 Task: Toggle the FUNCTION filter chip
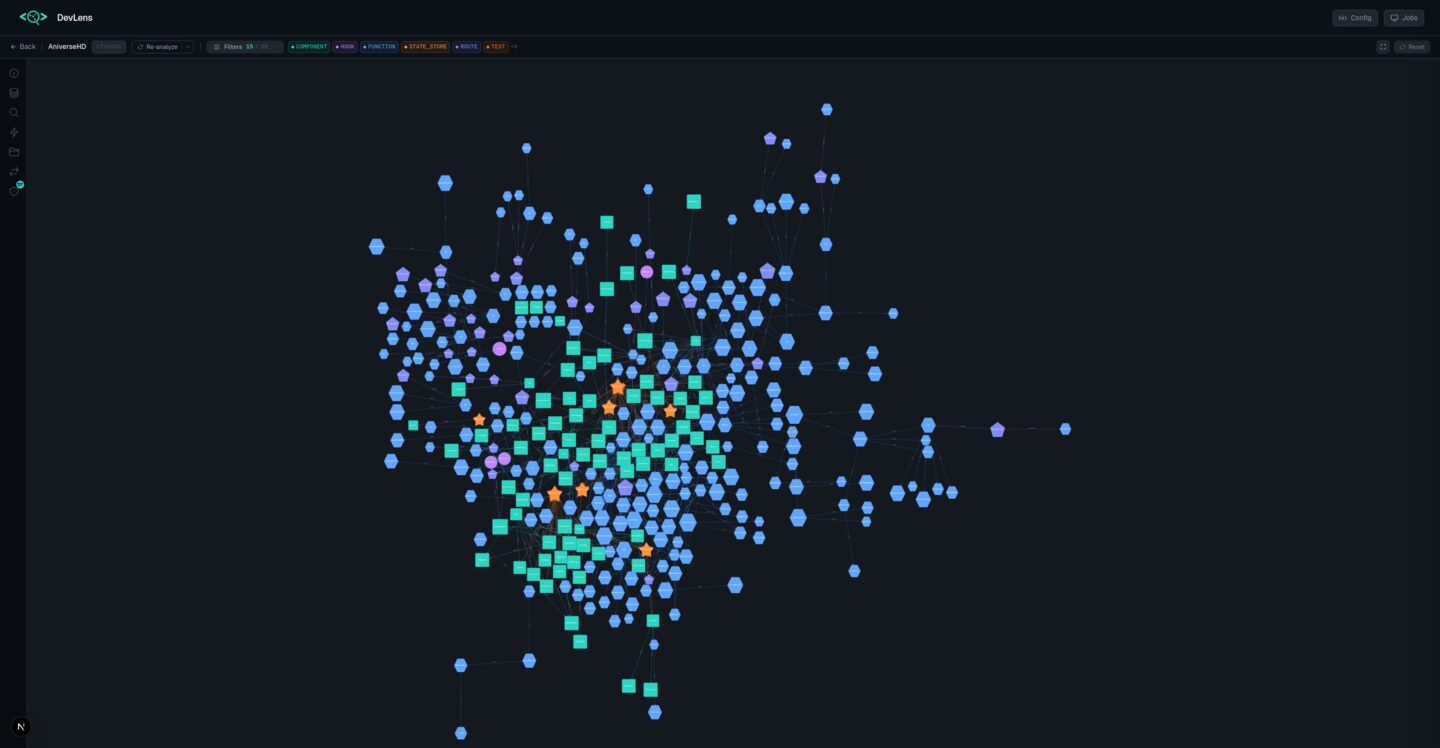[x=379, y=47]
